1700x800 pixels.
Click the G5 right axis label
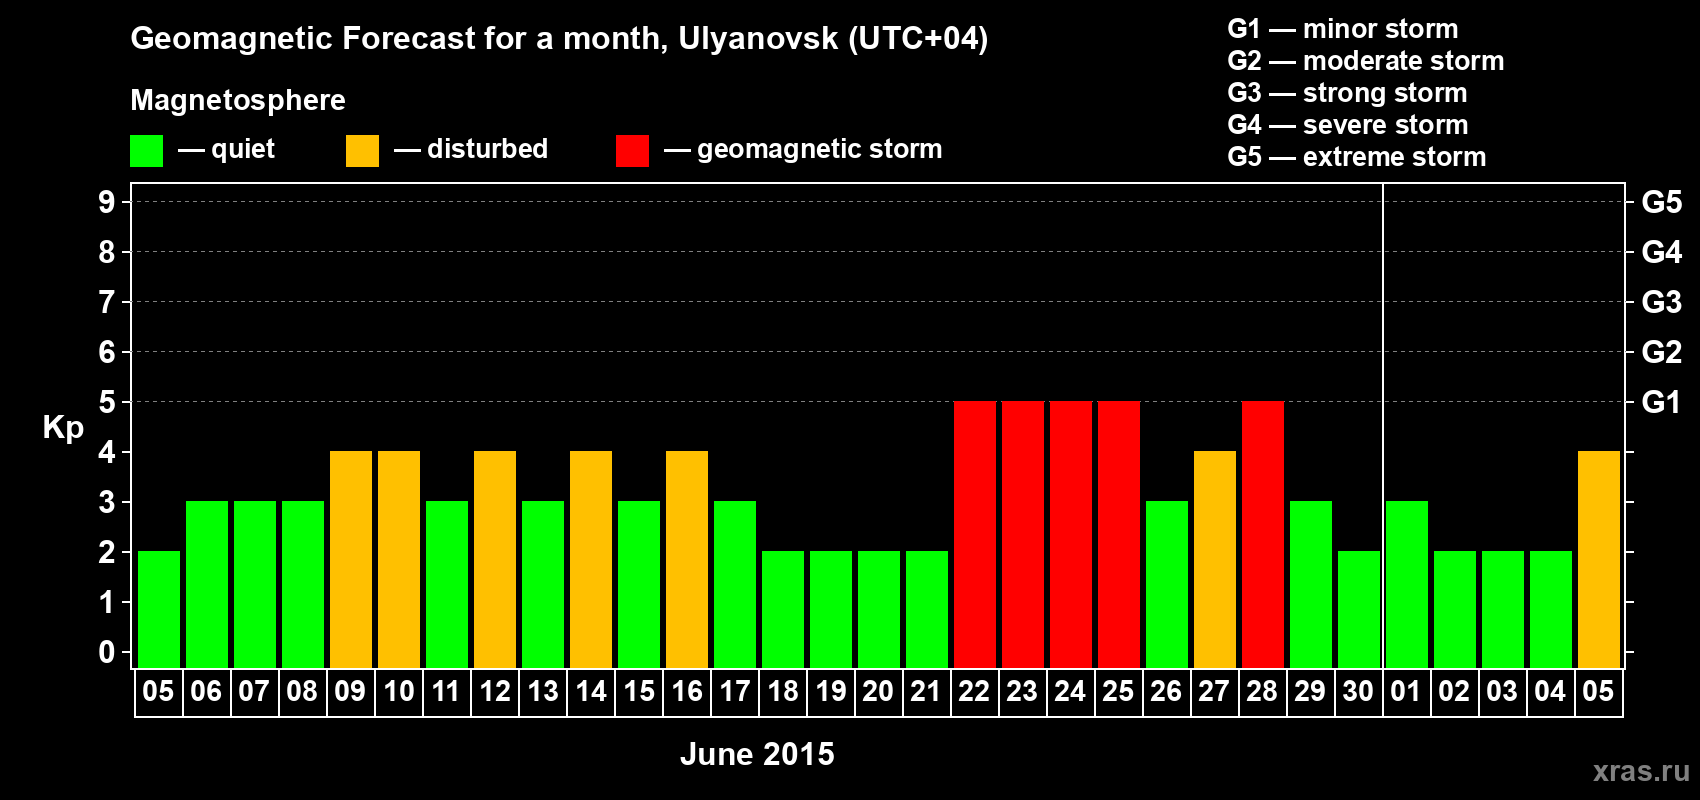pyautogui.click(x=1662, y=202)
